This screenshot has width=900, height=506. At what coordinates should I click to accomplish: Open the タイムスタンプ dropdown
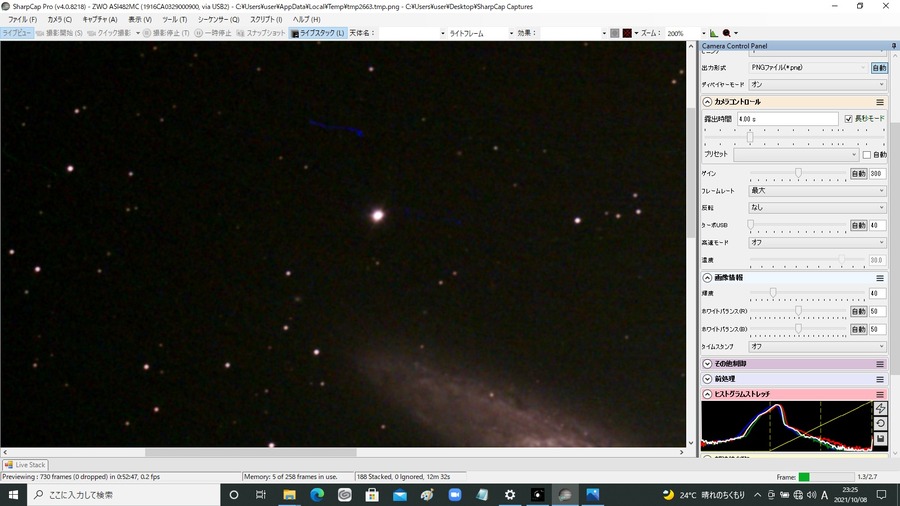pos(817,347)
